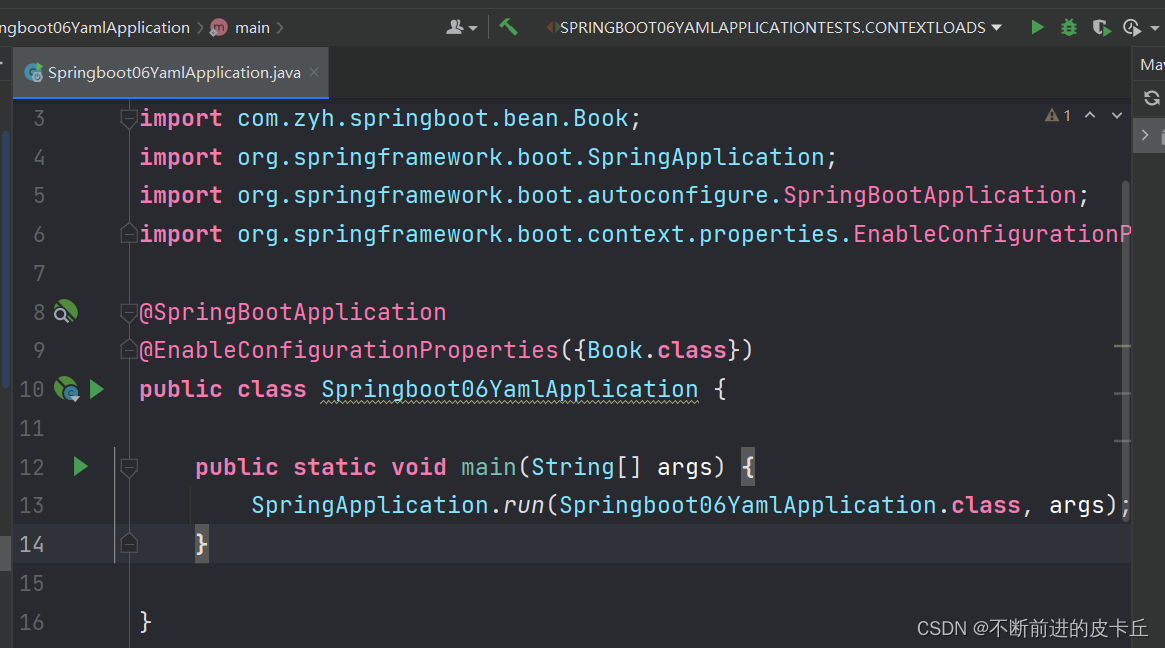Click the Maven reload refresh icon
Viewport: 1165px width, 648px height.
point(1152,98)
